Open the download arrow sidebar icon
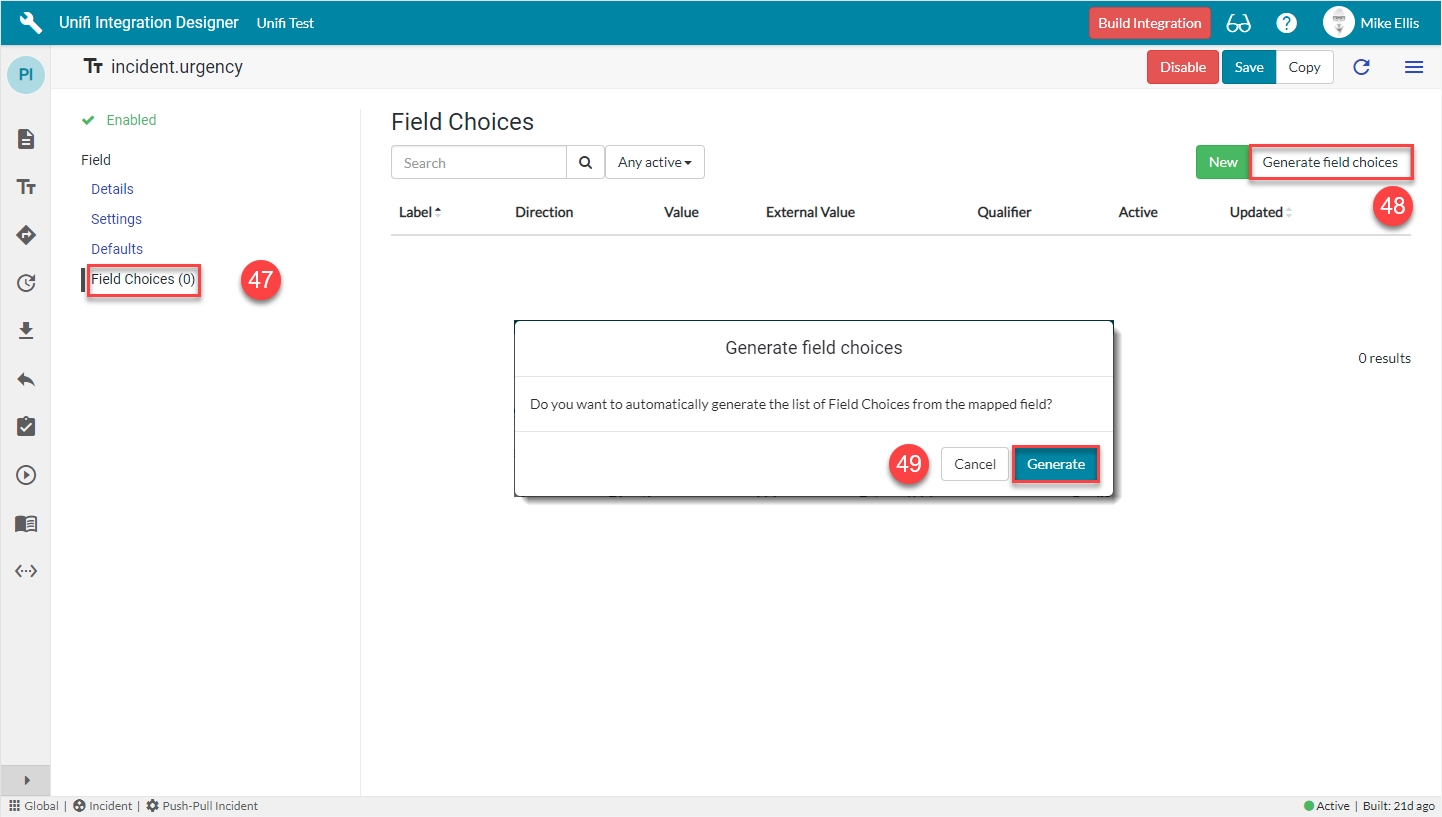Image resolution: width=1442 pixels, height=817 pixels. [26, 331]
